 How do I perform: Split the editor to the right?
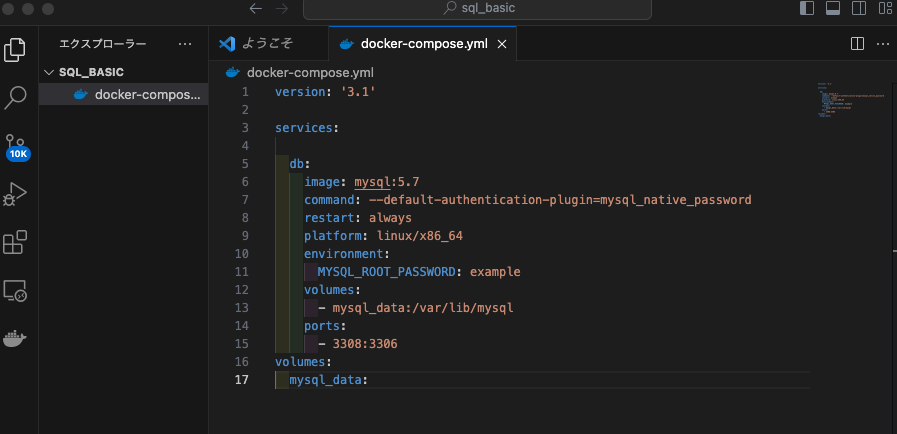coord(857,44)
